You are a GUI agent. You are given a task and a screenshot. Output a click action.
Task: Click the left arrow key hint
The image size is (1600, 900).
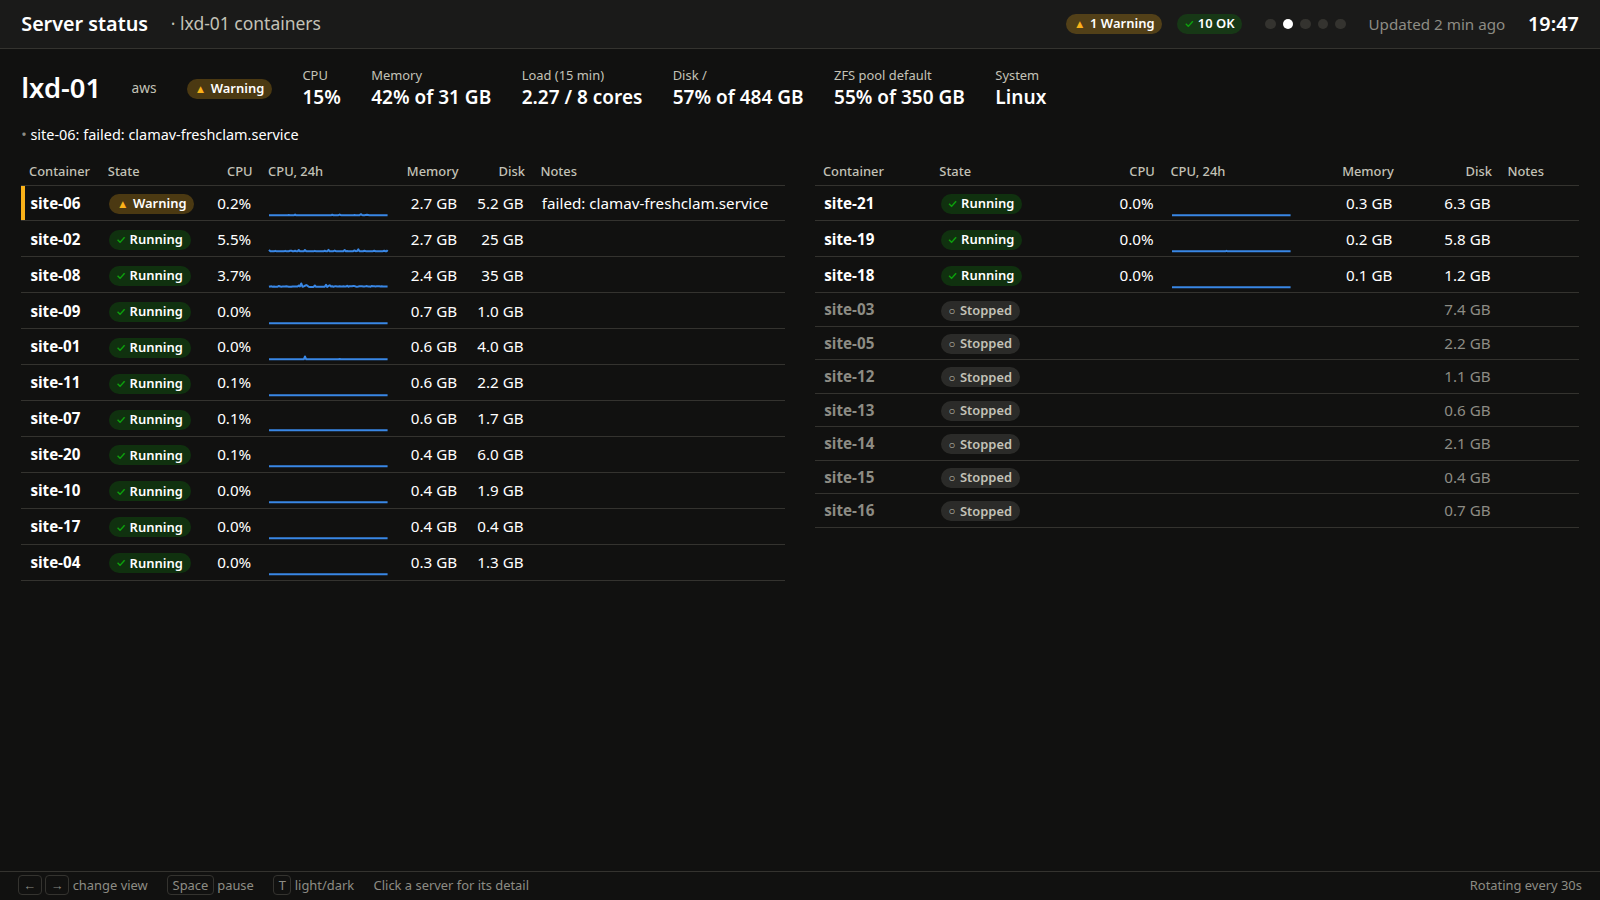tap(30, 886)
